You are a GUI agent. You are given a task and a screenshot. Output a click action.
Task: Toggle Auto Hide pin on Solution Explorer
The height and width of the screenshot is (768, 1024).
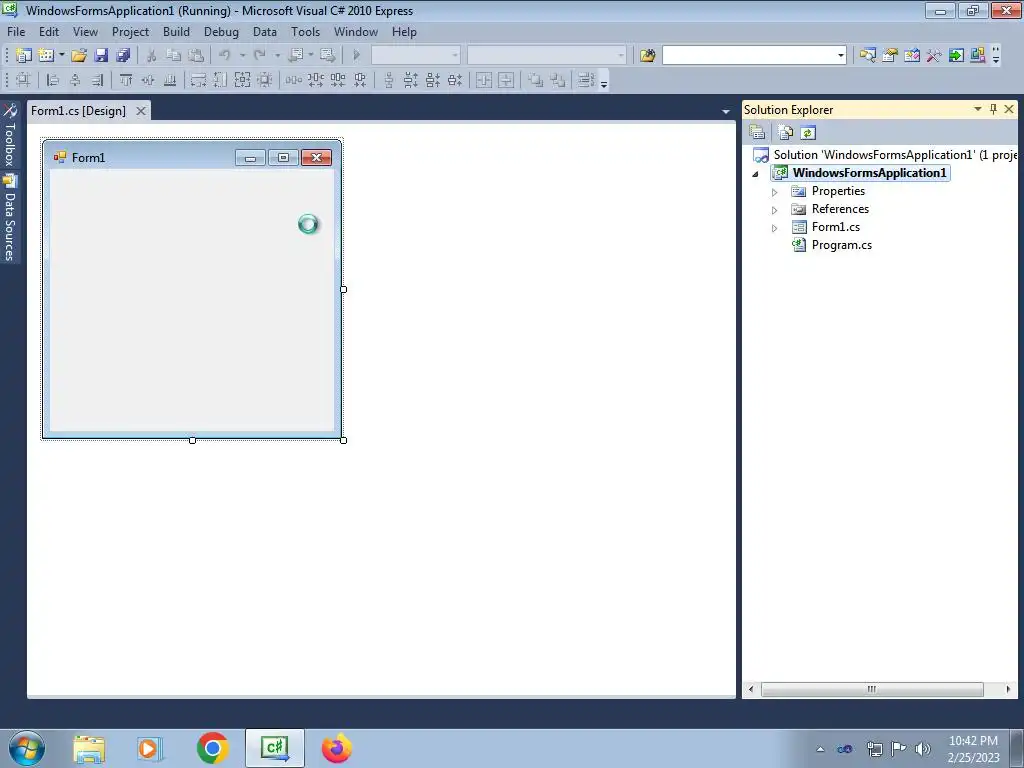click(993, 109)
